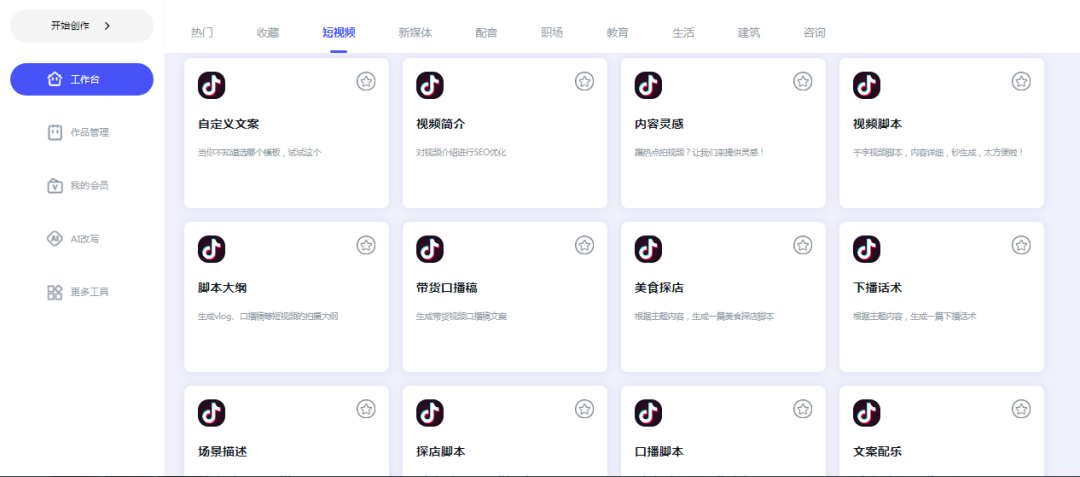
Task: Open the 场景描述 template title
Action: pos(222,452)
